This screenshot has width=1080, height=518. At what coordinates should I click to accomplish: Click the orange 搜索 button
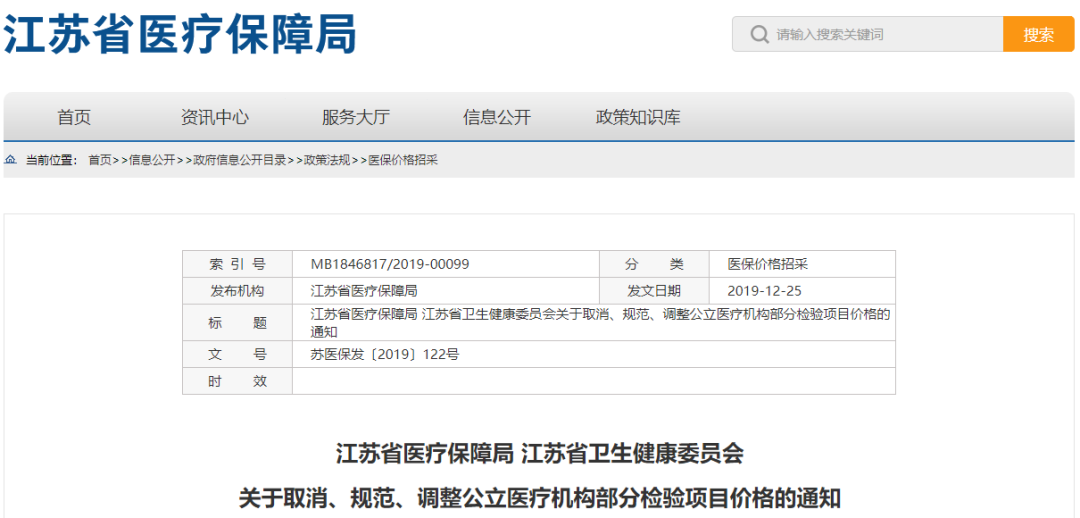[1039, 34]
